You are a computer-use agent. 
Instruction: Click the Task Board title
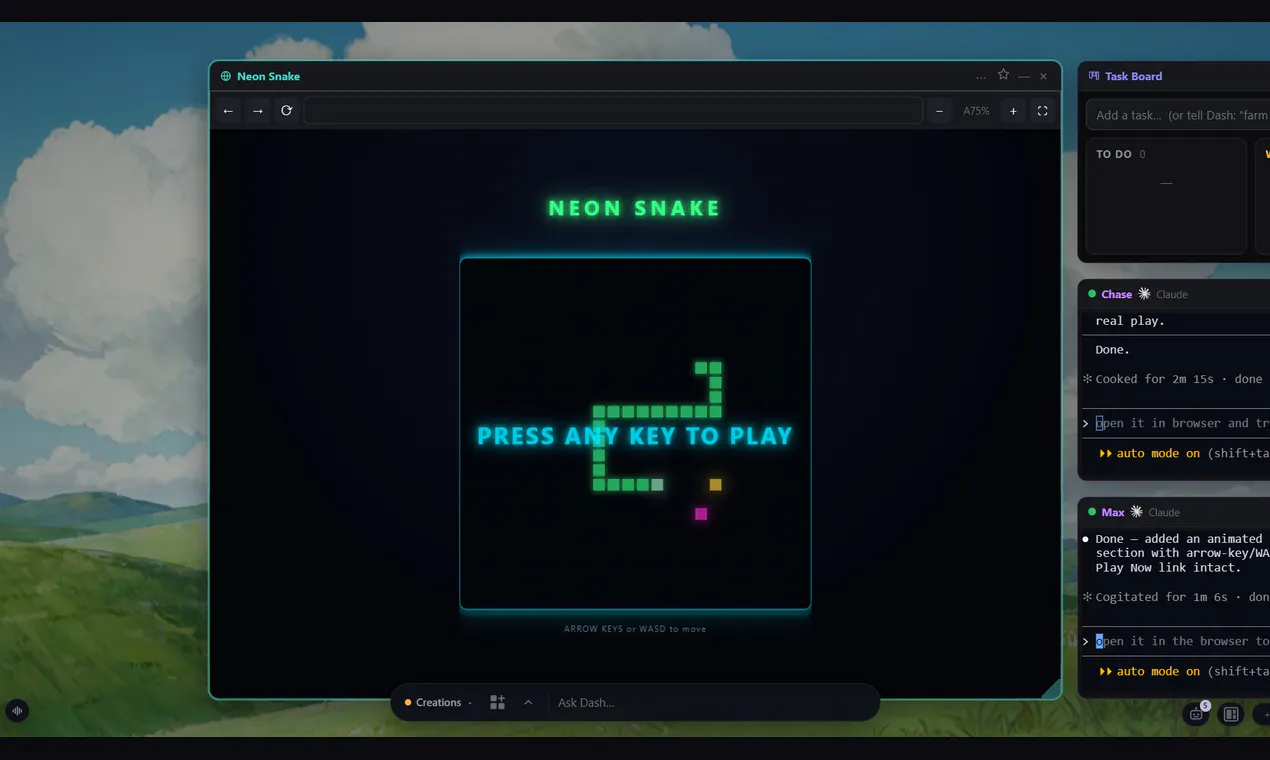click(x=1133, y=76)
